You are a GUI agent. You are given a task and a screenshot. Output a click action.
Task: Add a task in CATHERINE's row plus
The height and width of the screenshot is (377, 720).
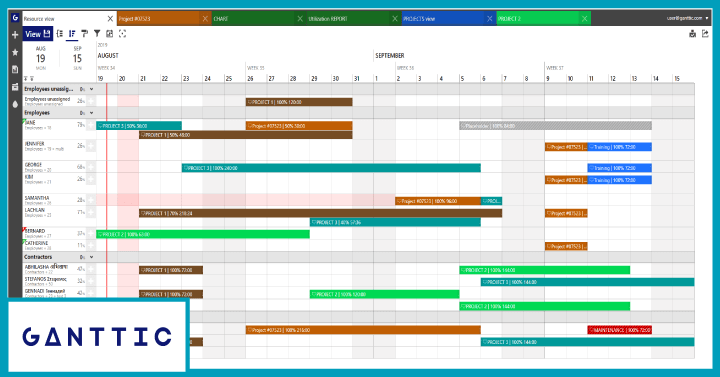91,245
